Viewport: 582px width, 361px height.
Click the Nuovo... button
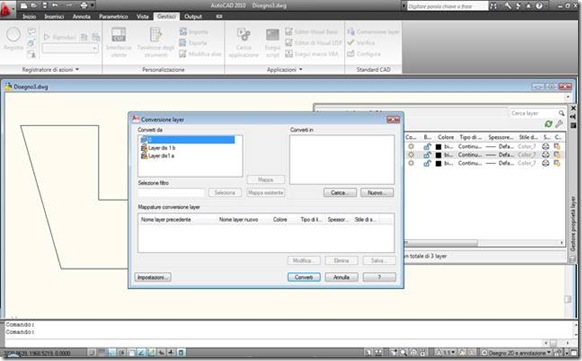[377, 193]
